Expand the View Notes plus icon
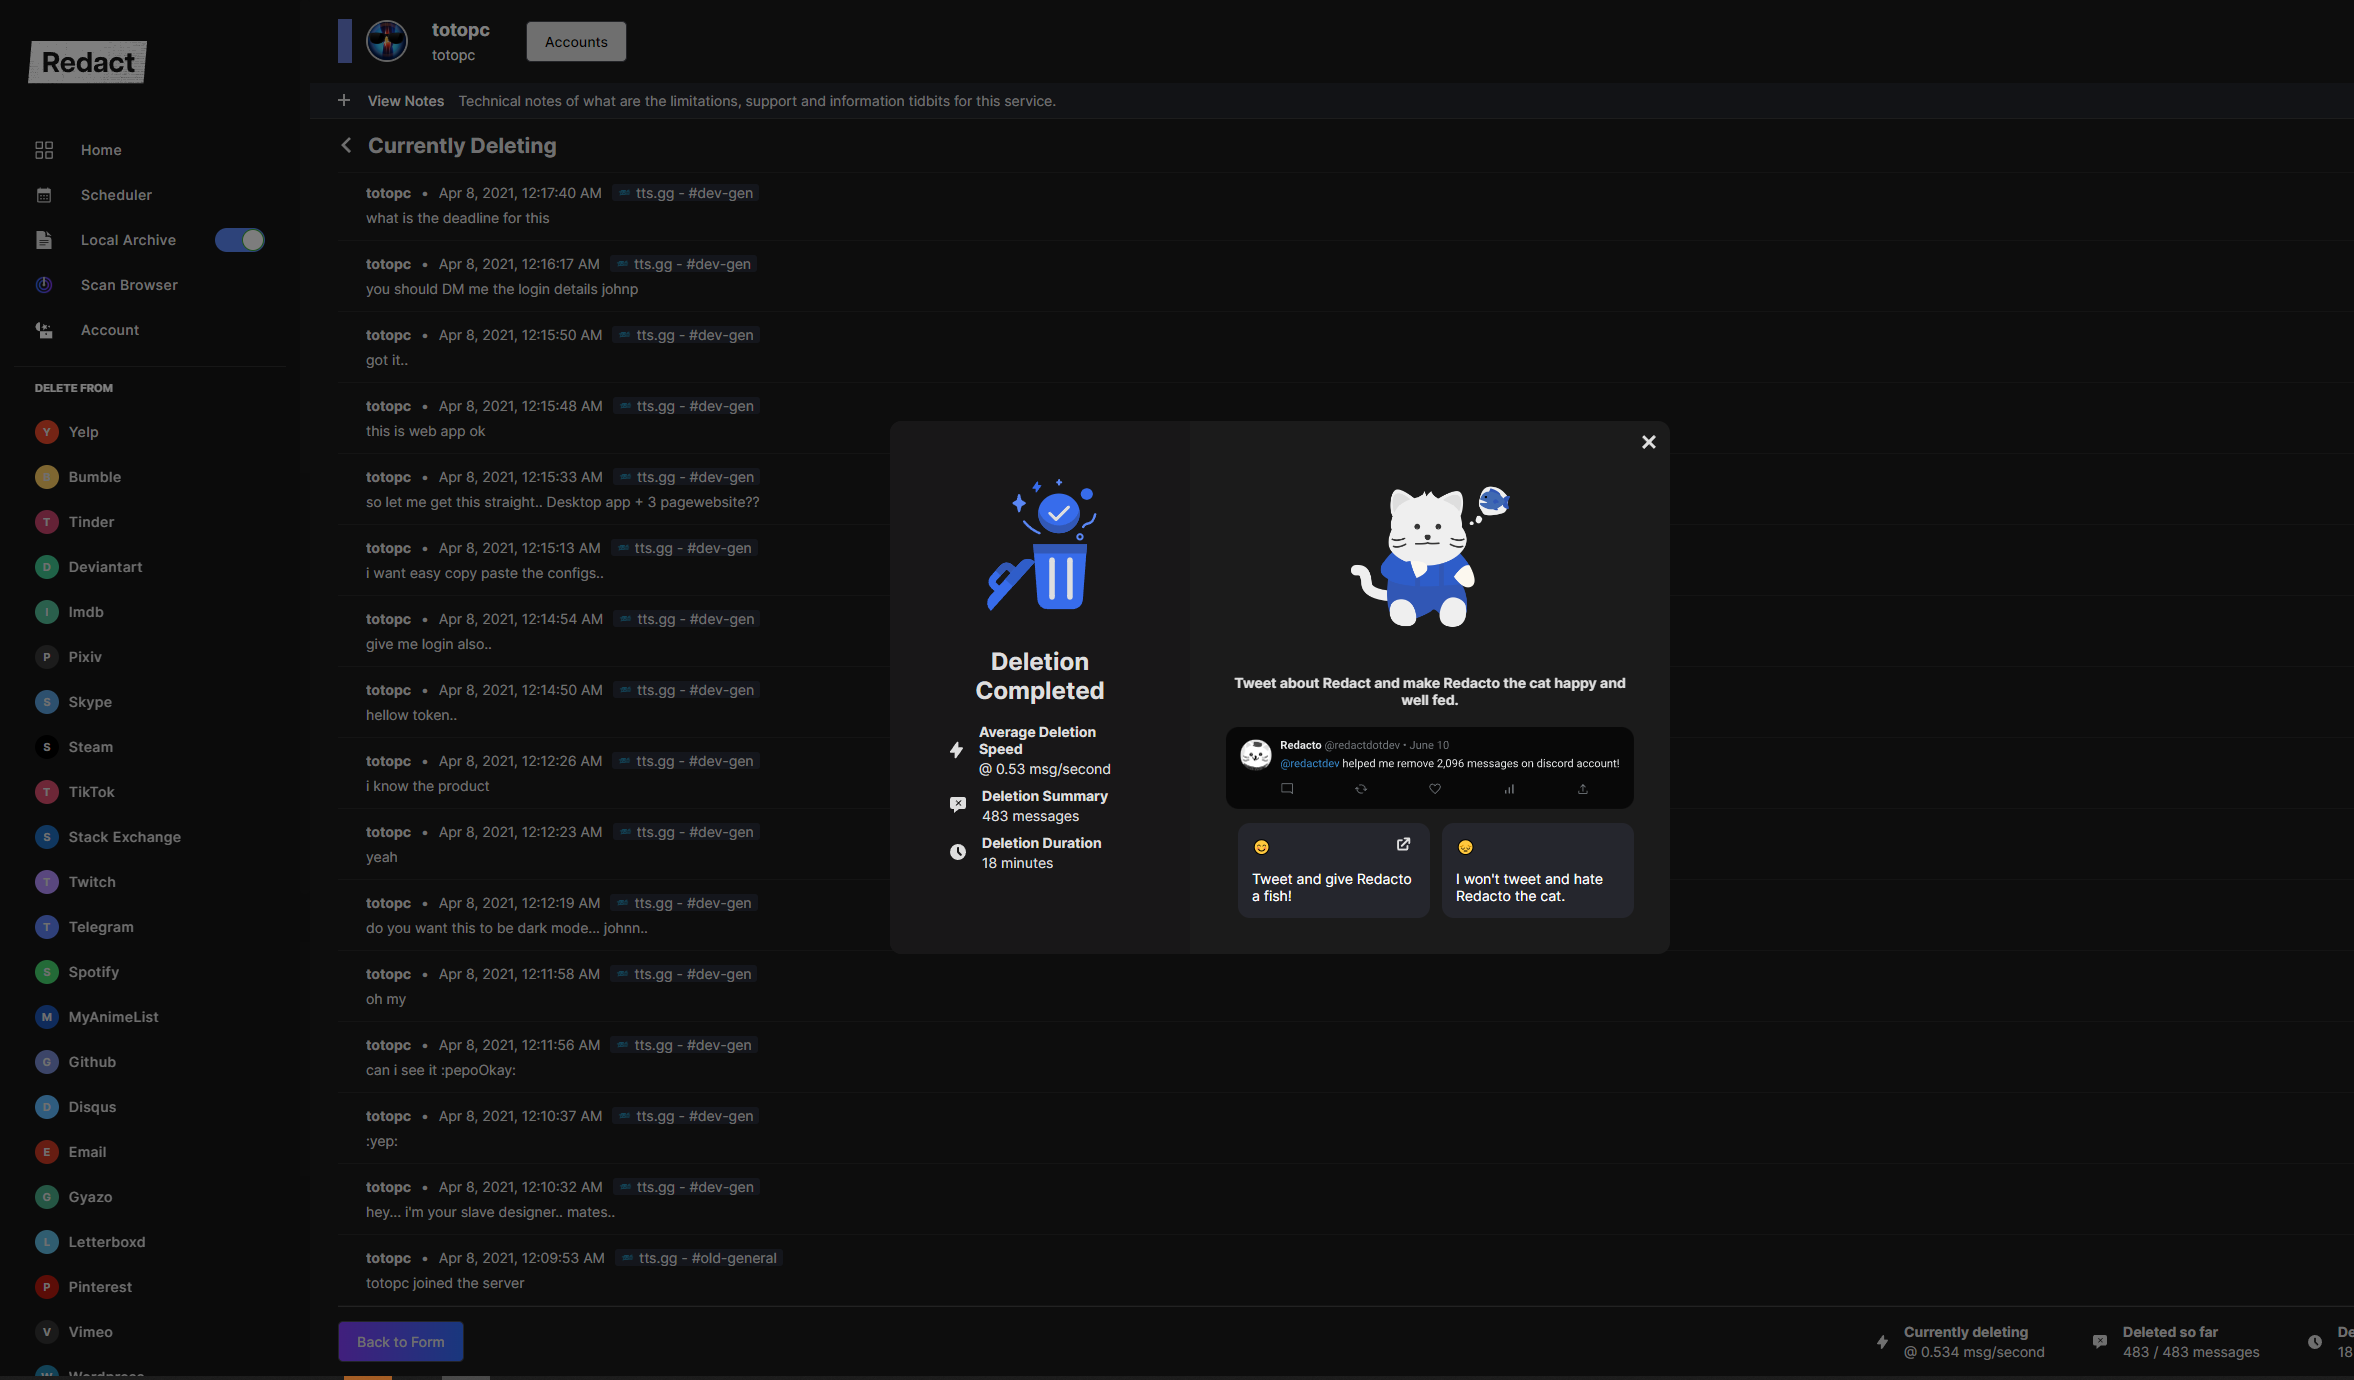 pyautogui.click(x=344, y=101)
